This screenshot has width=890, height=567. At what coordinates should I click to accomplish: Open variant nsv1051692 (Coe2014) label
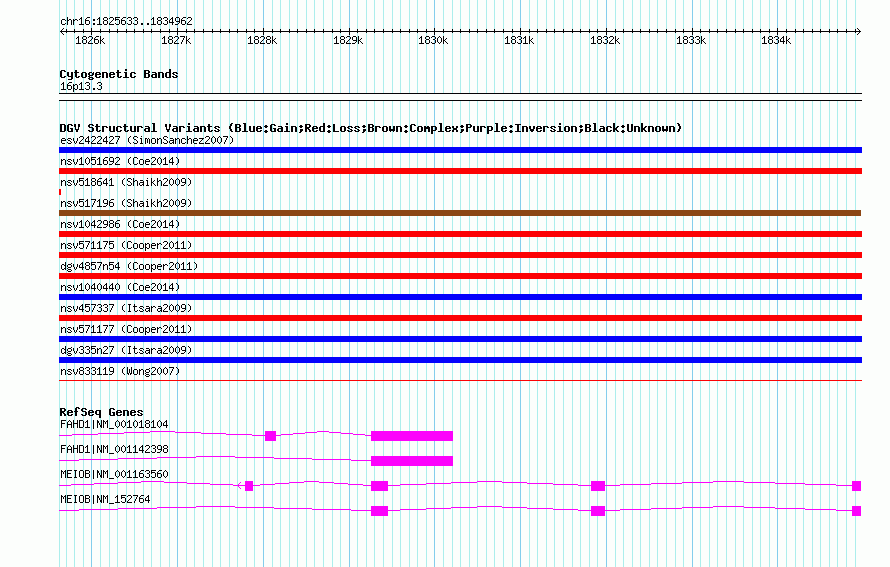tap(120, 161)
